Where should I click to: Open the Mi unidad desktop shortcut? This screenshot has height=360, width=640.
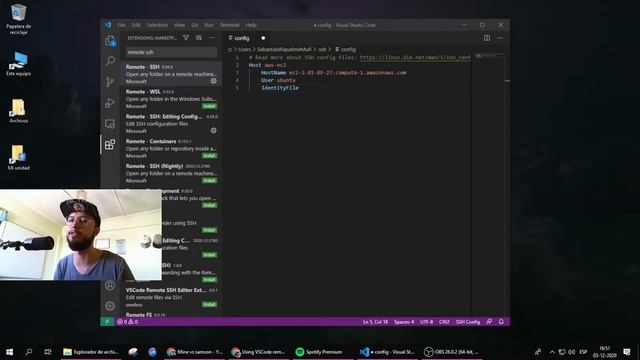tap(18, 158)
